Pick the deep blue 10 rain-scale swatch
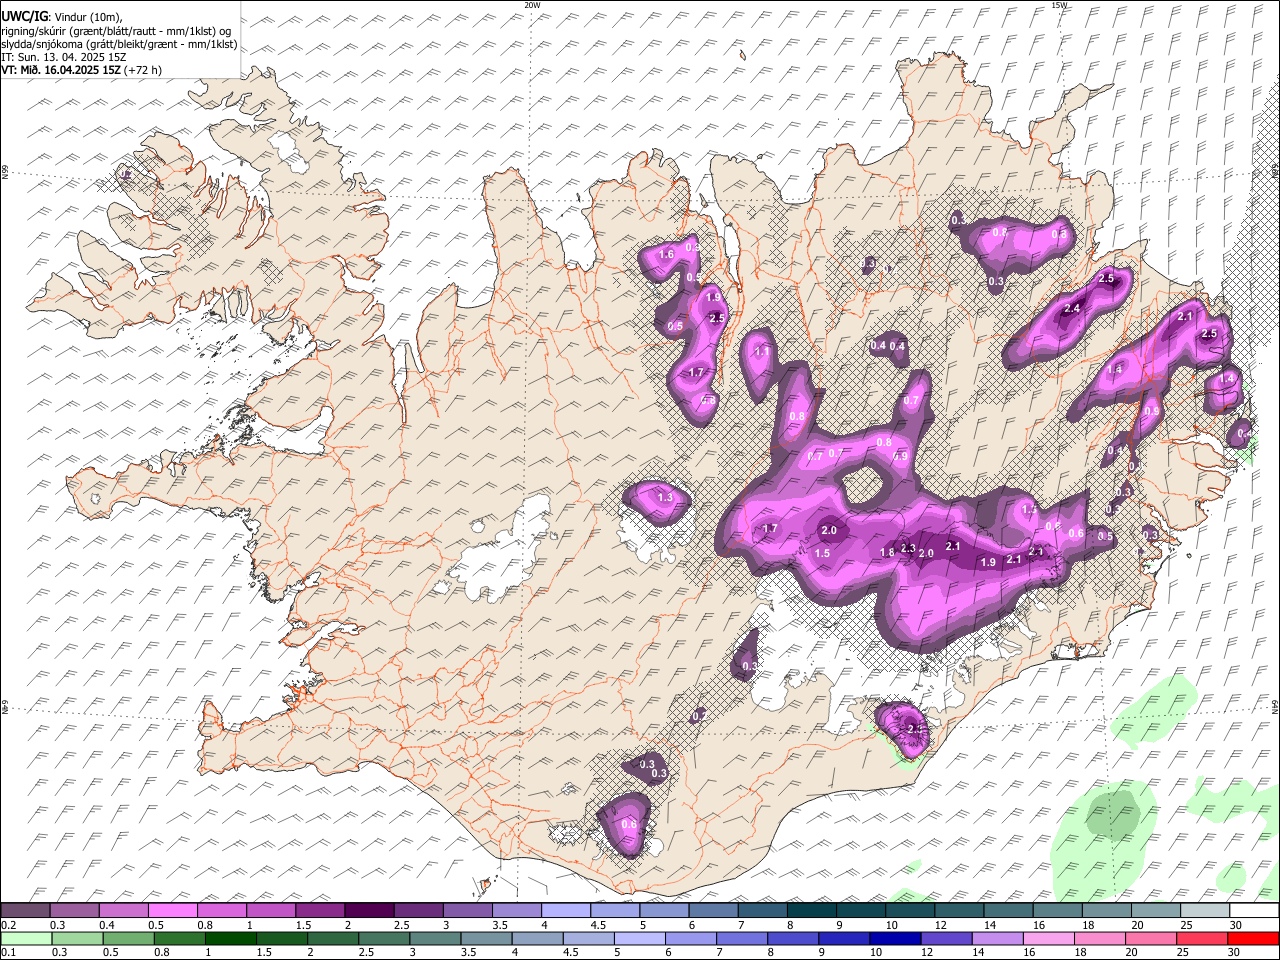1280x960 pixels. click(895, 938)
